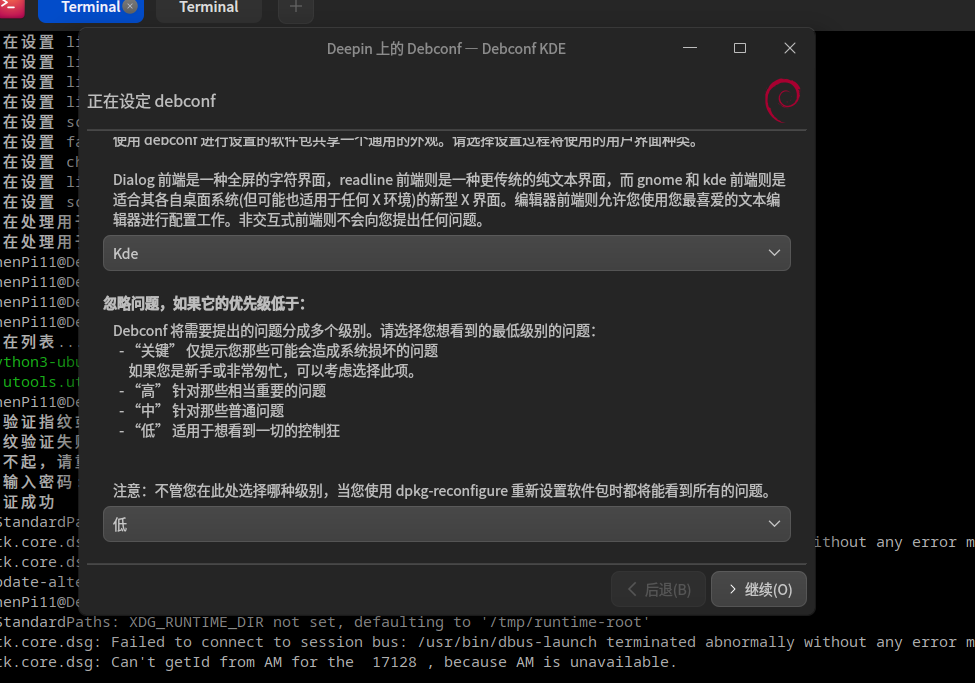Close the first Terminal tab
This screenshot has height=683, width=975.
(x=130, y=7)
